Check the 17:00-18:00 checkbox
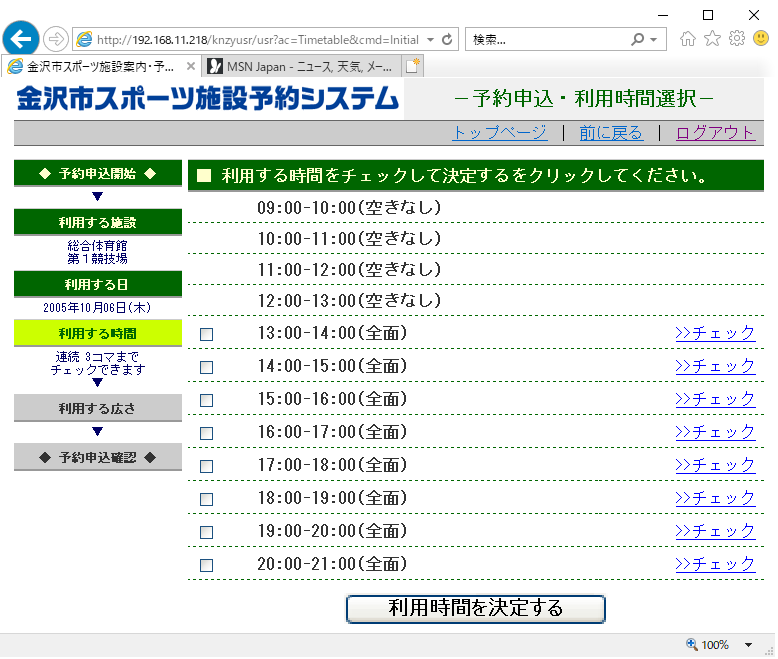The height and width of the screenshot is (659, 778). pos(206,466)
